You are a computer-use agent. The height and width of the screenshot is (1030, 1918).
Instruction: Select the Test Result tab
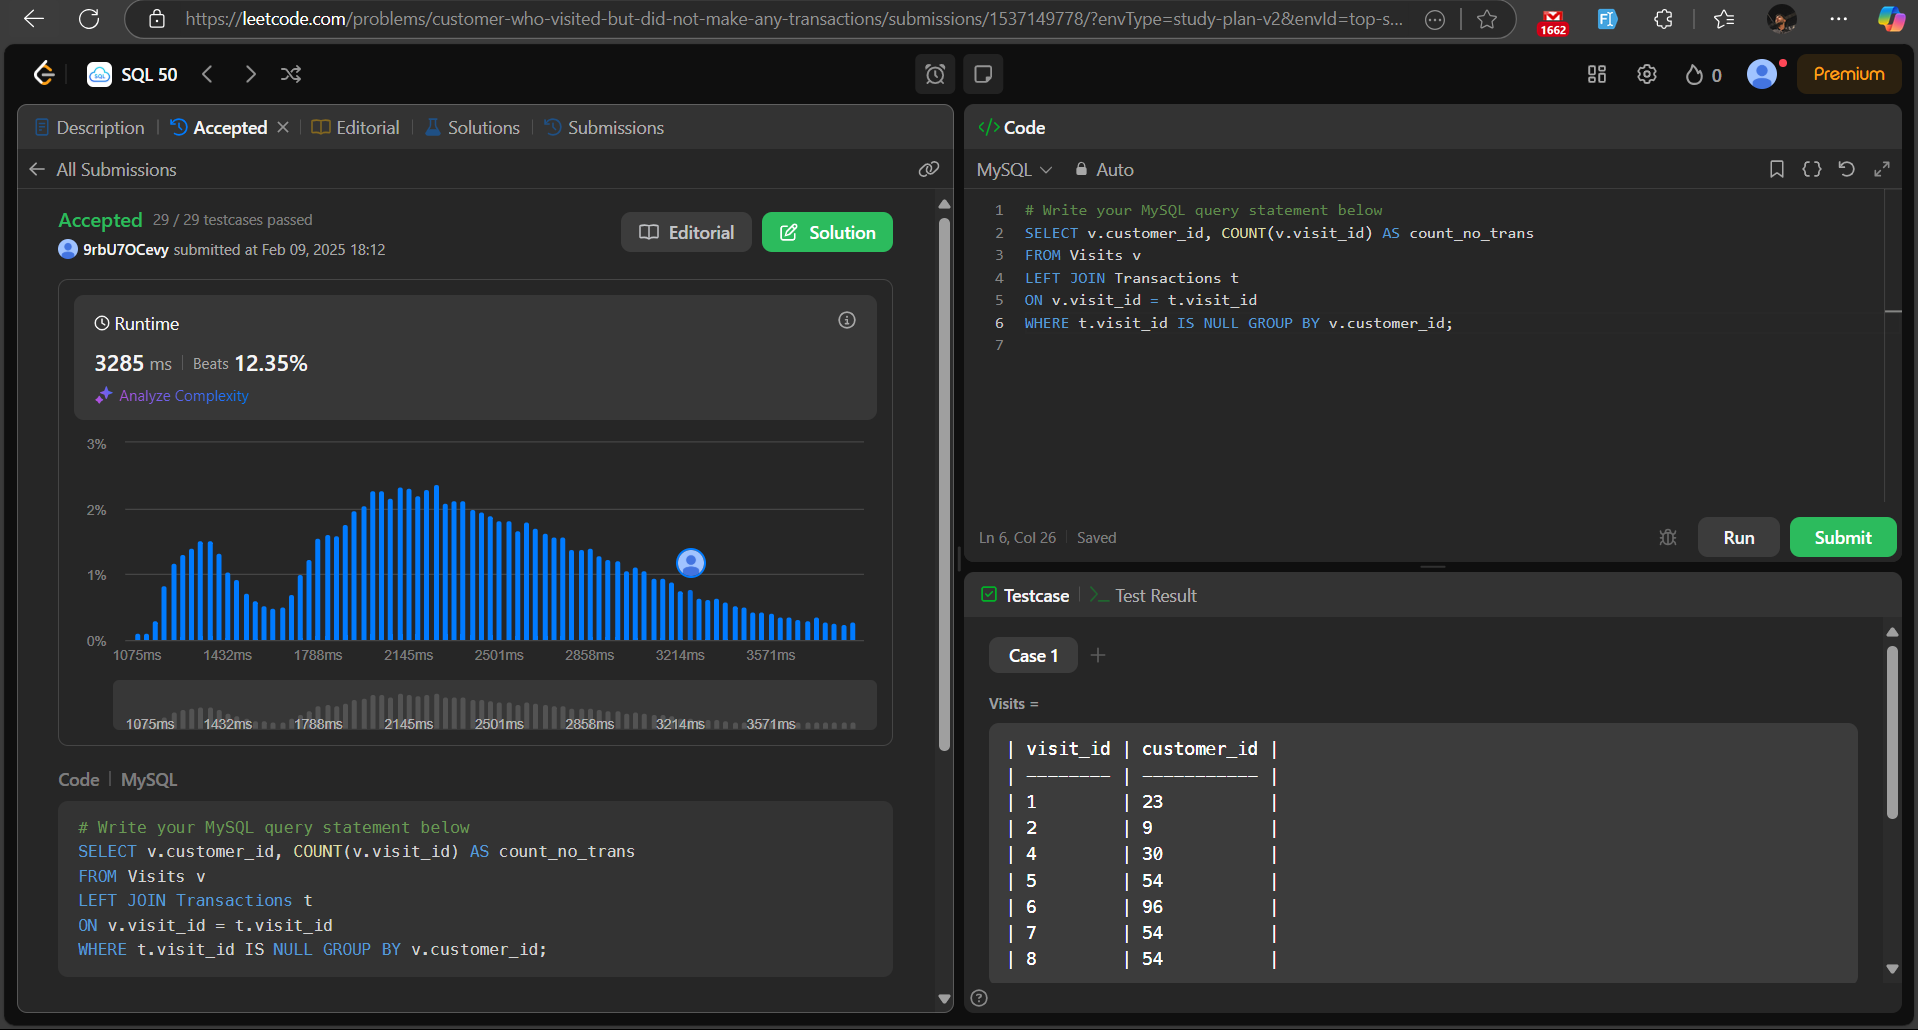pos(1143,595)
